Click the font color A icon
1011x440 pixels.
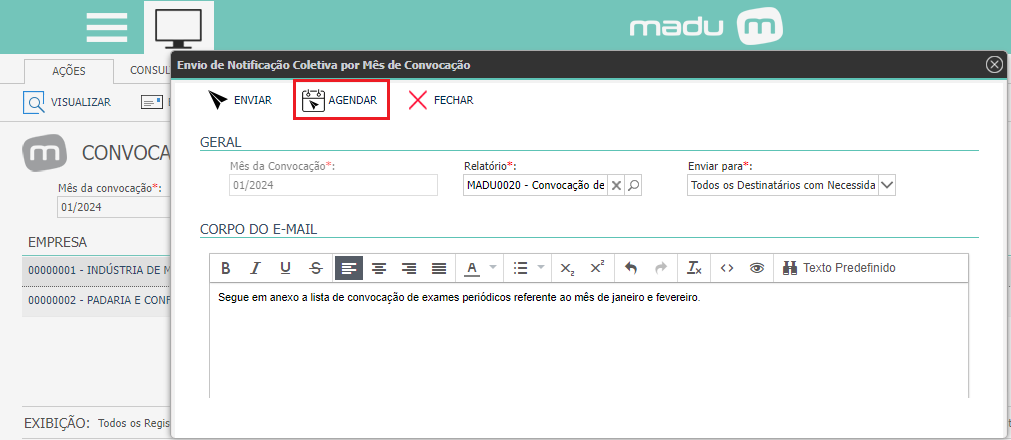(x=472, y=268)
